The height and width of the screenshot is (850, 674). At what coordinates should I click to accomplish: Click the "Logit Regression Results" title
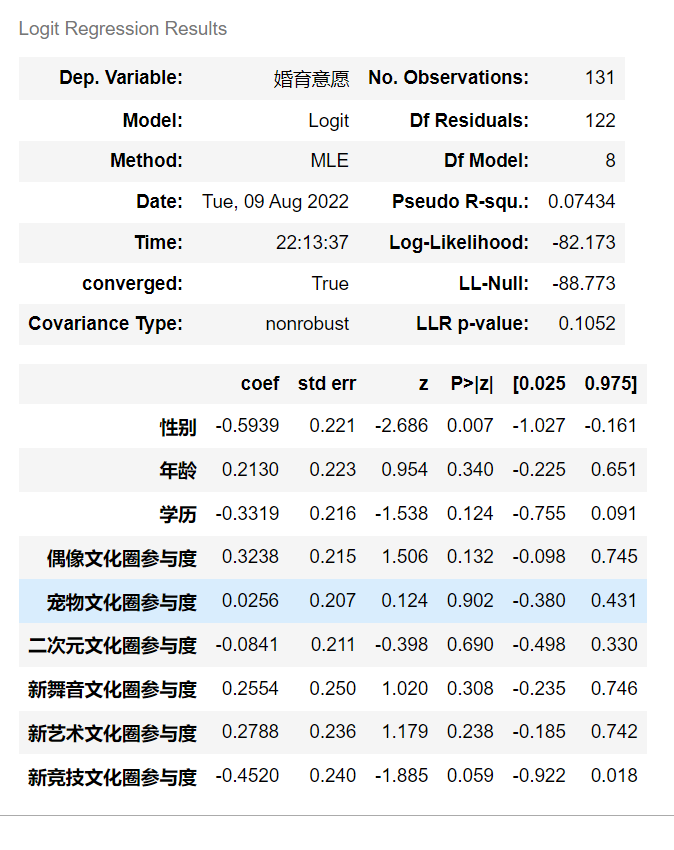pos(123,29)
